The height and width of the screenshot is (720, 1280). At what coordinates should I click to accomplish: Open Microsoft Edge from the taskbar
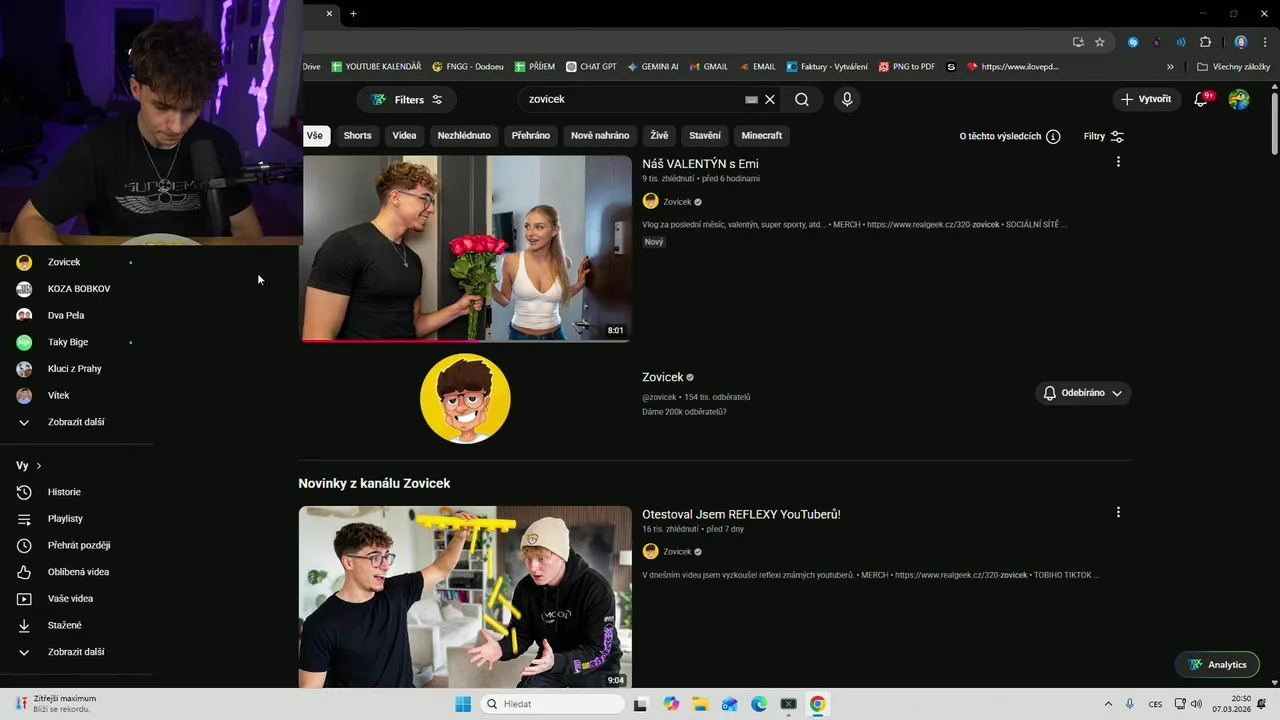click(759, 704)
